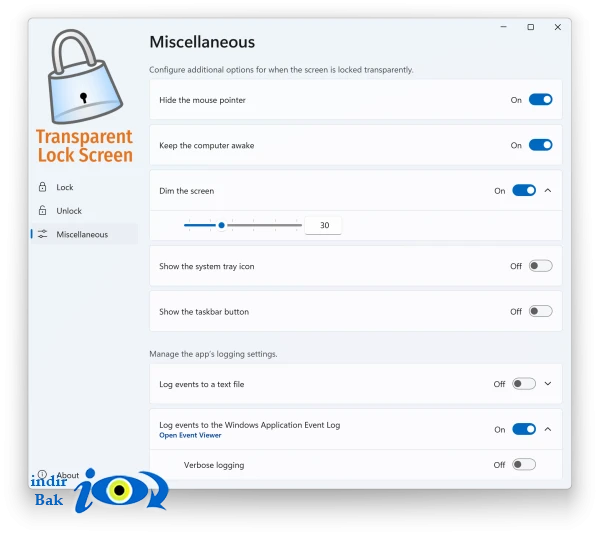600x536 pixels.
Task: Click the sliders icon beside Miscellaneous
Action: point(42,234)
